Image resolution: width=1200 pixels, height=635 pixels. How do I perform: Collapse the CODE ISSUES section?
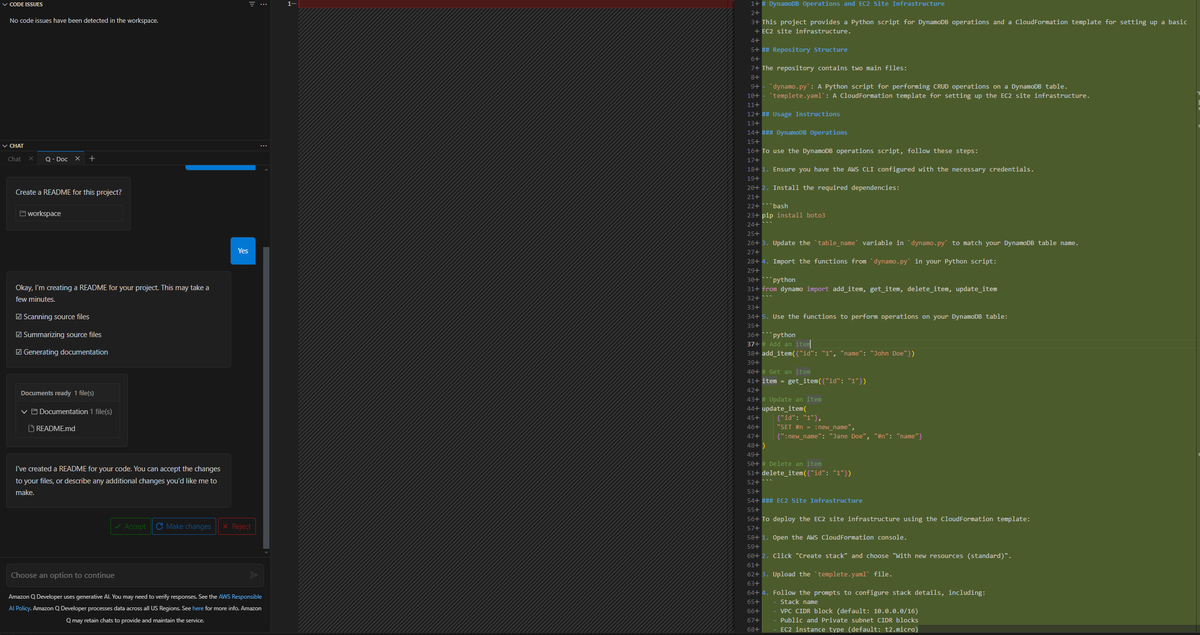(x=5, y=4)
